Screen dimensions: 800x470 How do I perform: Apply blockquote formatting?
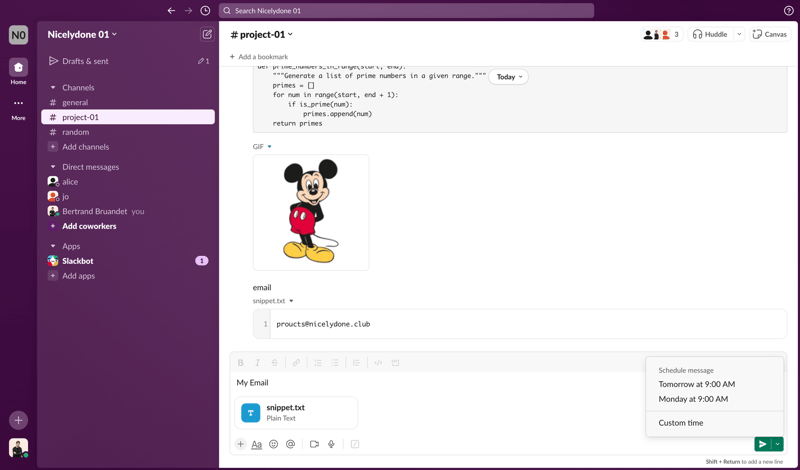coord(356,363)
